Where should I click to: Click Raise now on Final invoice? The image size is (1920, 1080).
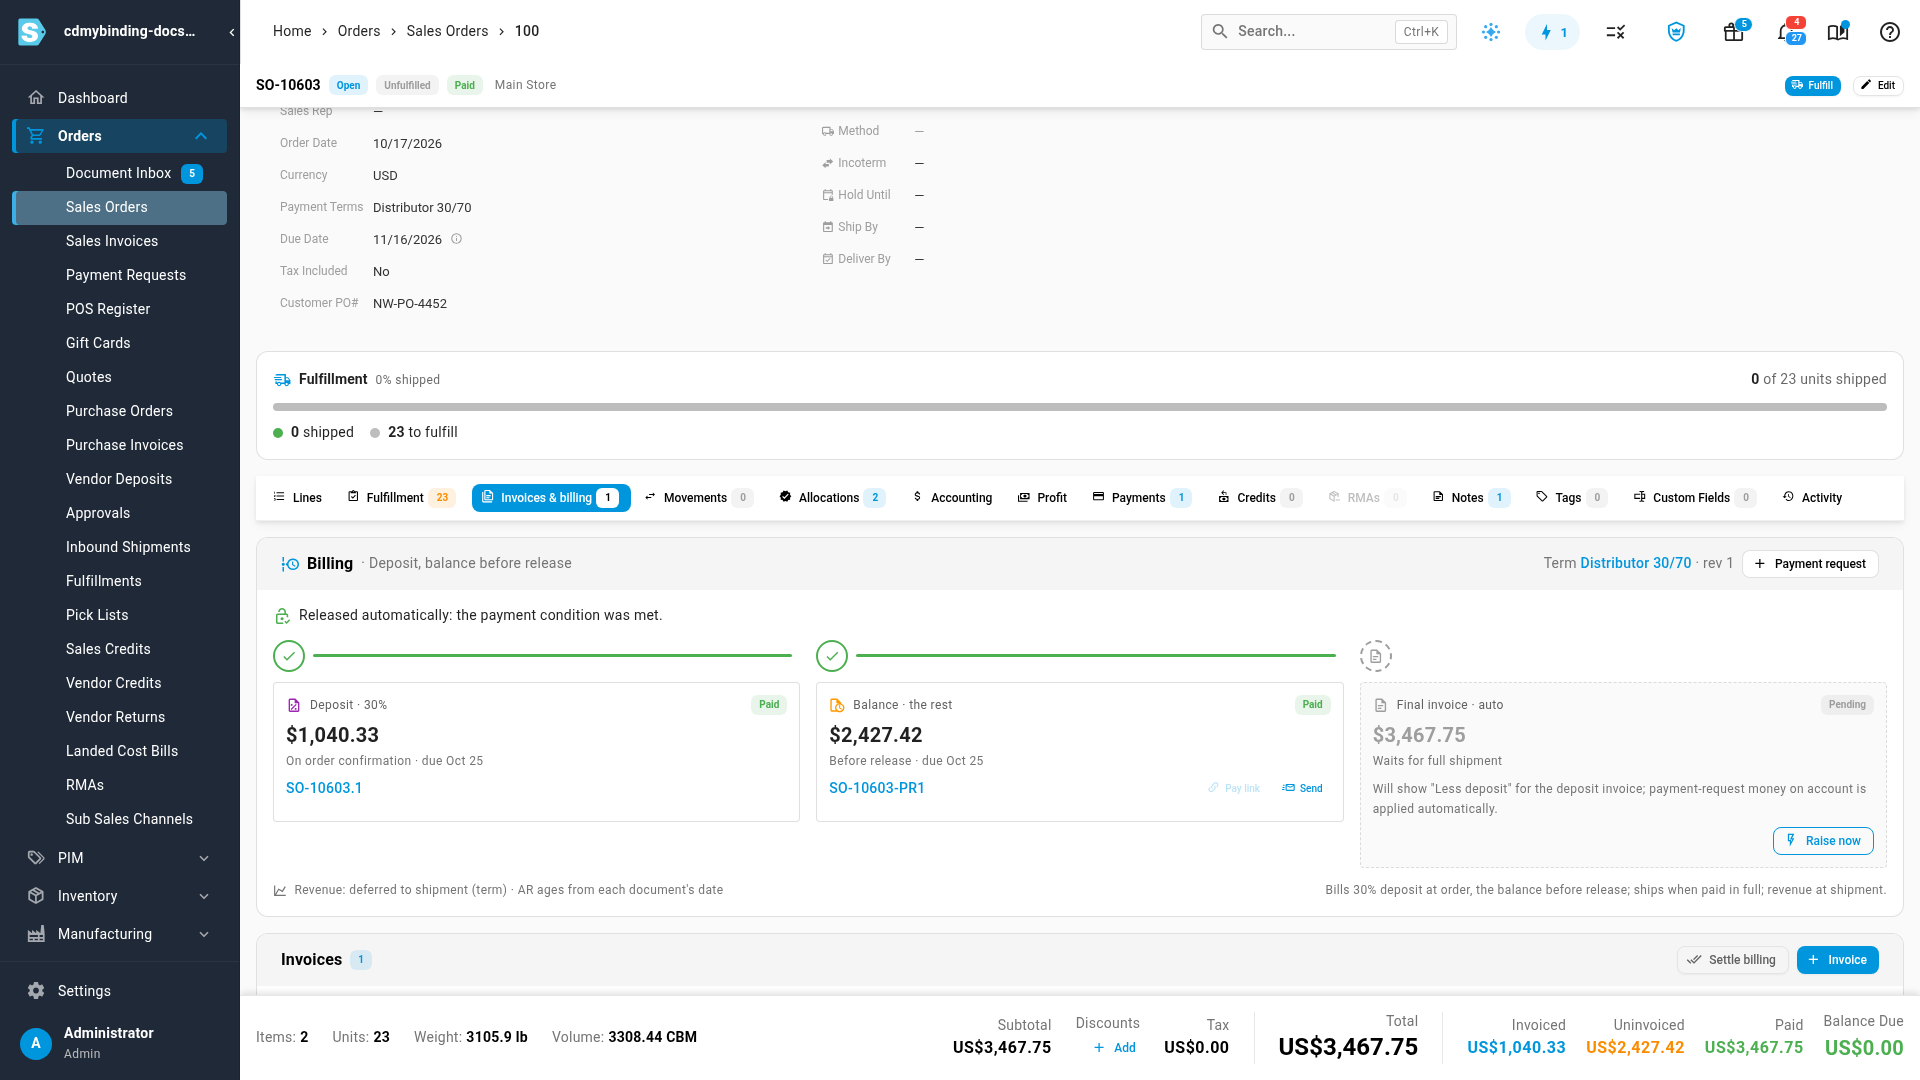pyautogui.click(x=1823, y=841)
